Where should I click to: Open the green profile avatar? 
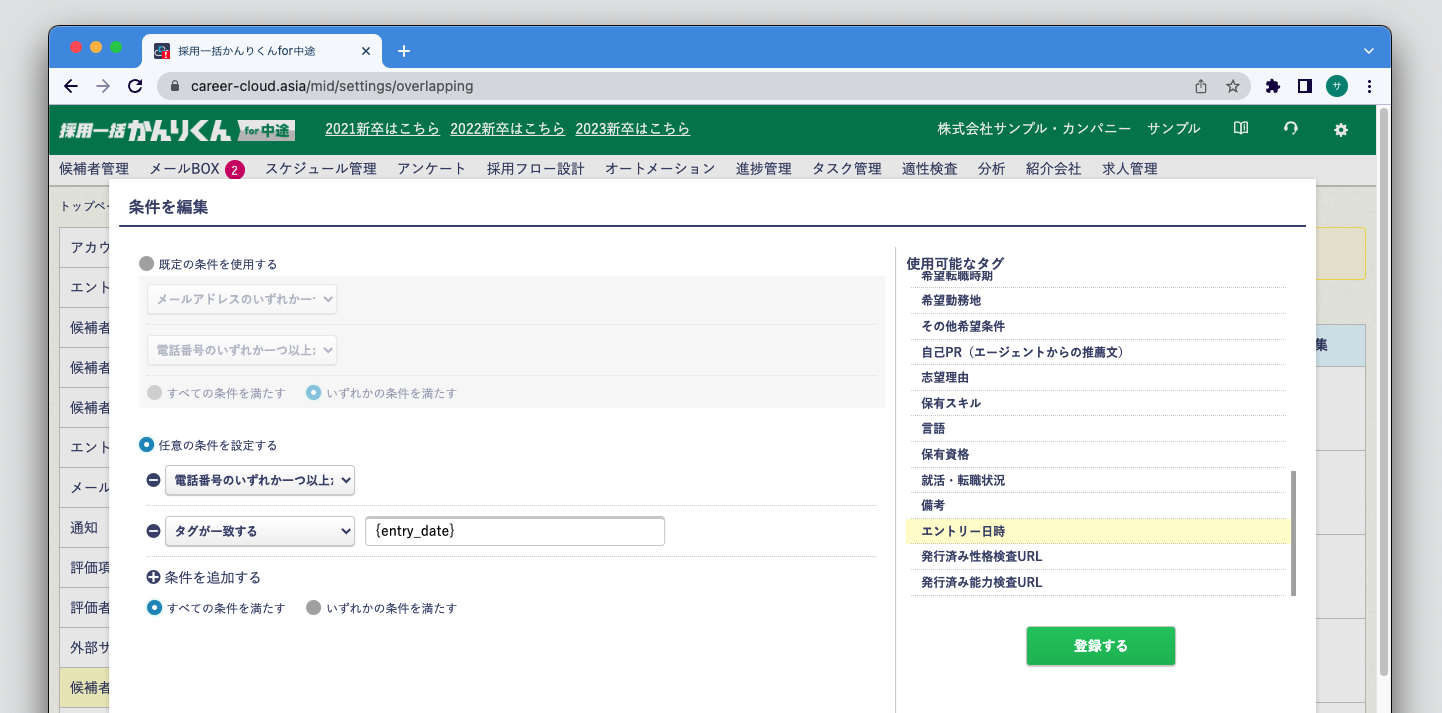pyautogui.click(x=1337, y=86)
